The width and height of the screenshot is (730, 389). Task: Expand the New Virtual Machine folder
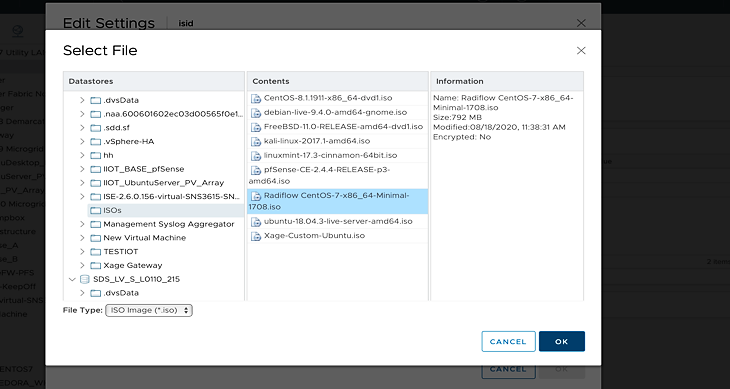click(x=82, y=238)
